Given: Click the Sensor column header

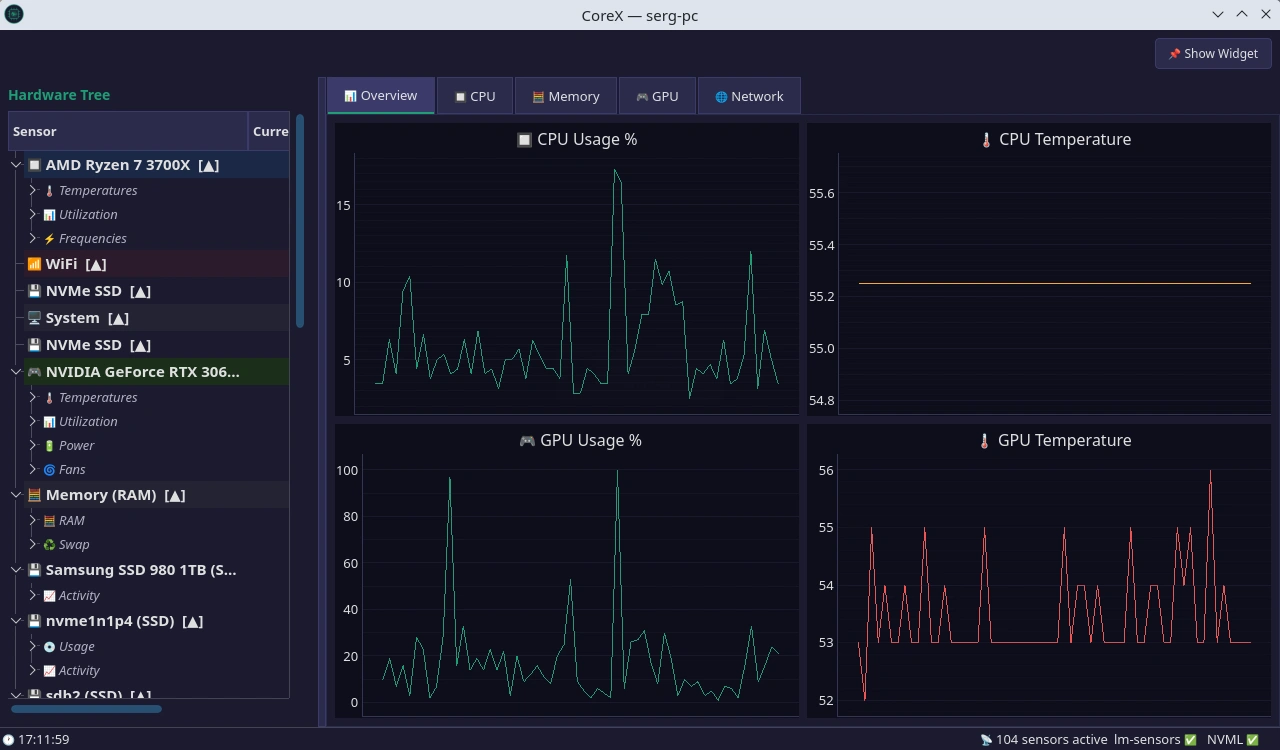Looking at the screenshot, I should [x=127, y=131].
